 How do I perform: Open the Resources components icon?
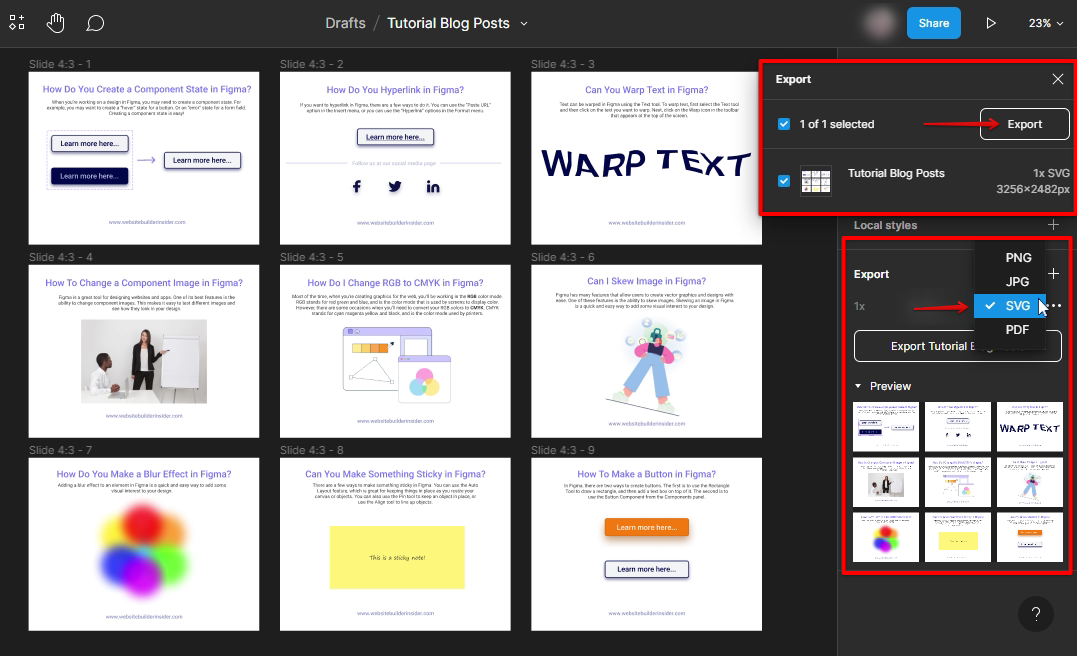point(17,23)
